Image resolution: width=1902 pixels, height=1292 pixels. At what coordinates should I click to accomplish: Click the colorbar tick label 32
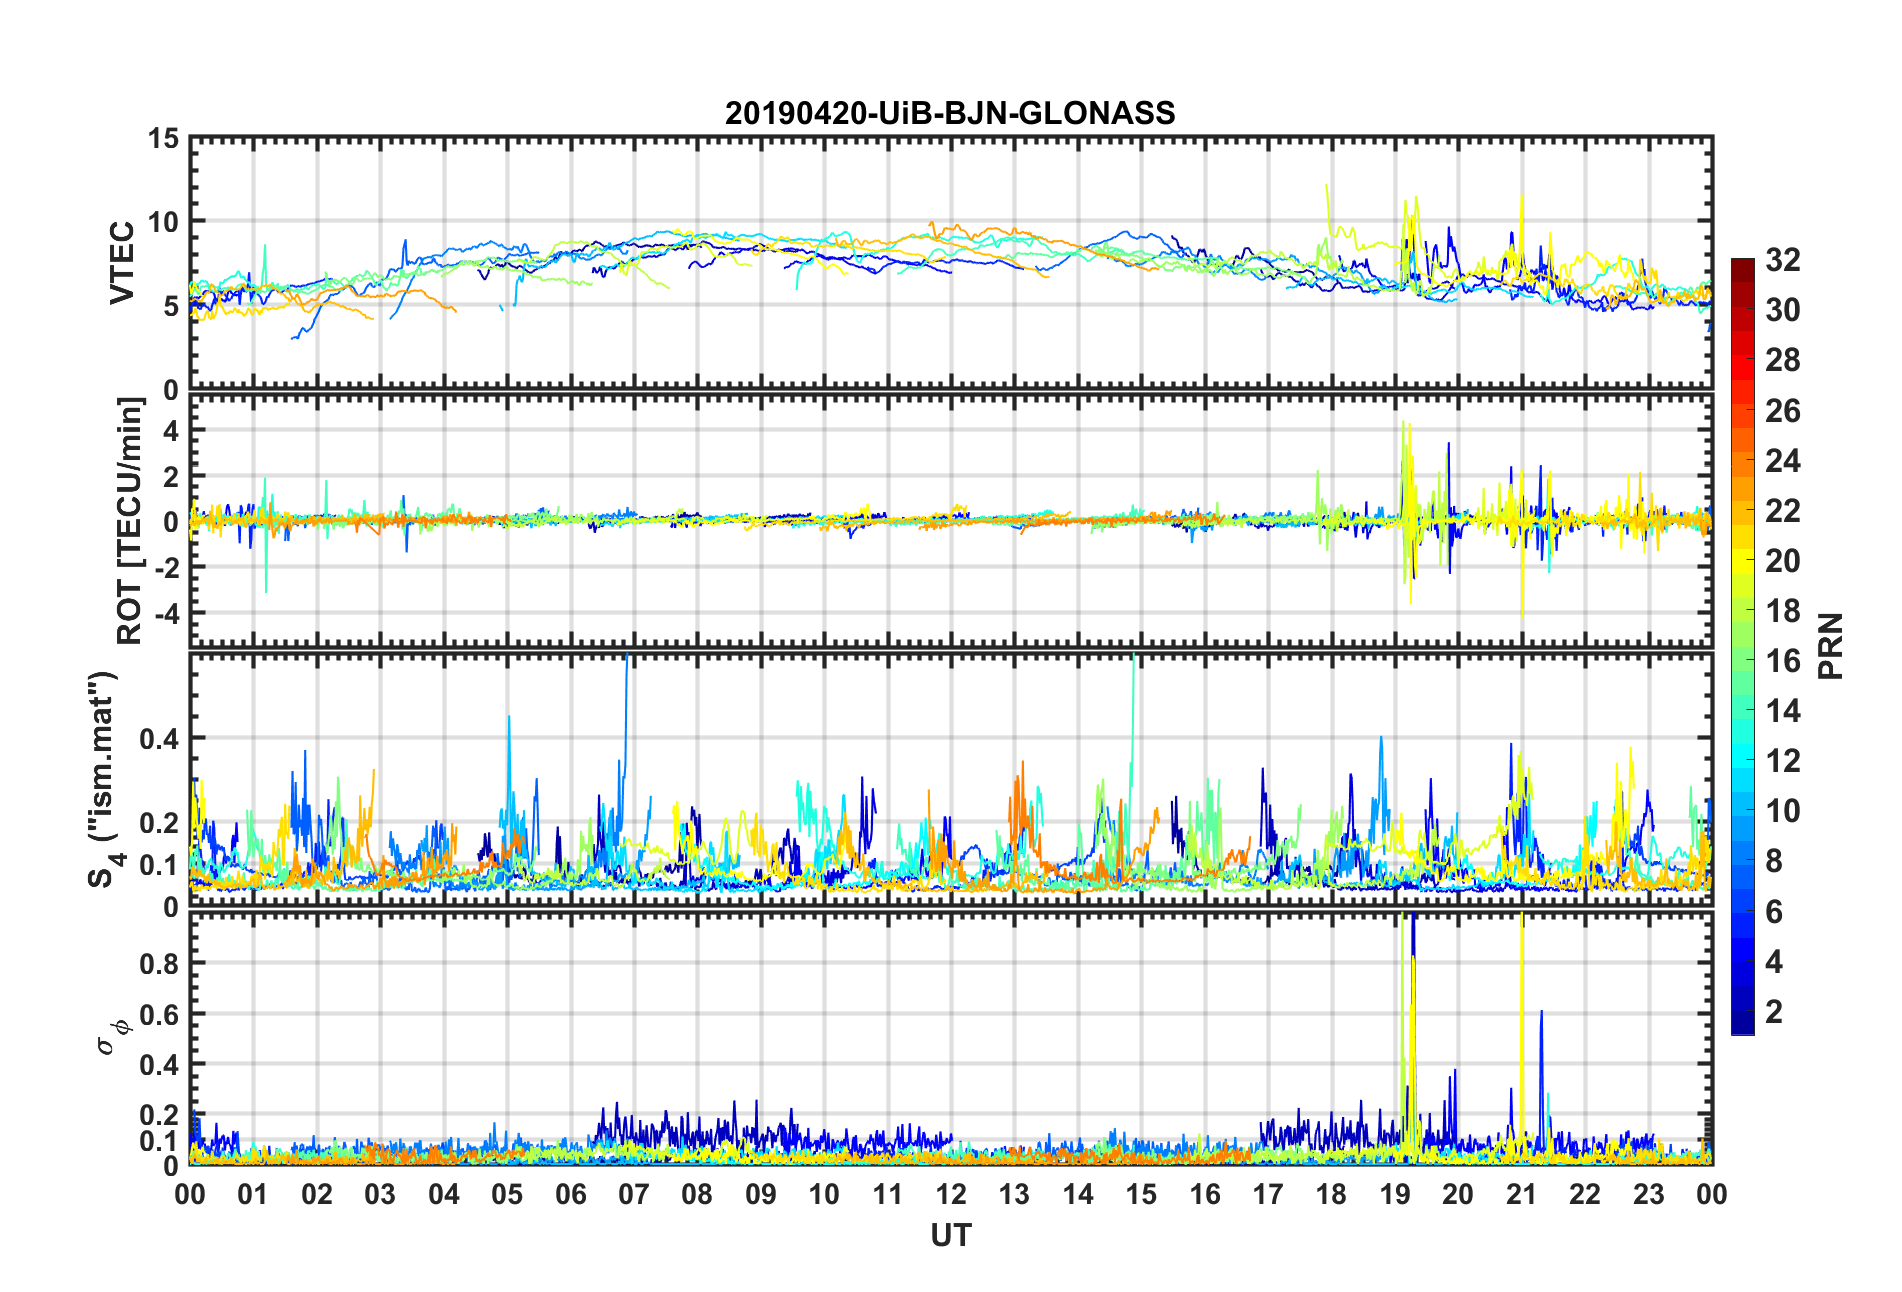pos(1782,260)
